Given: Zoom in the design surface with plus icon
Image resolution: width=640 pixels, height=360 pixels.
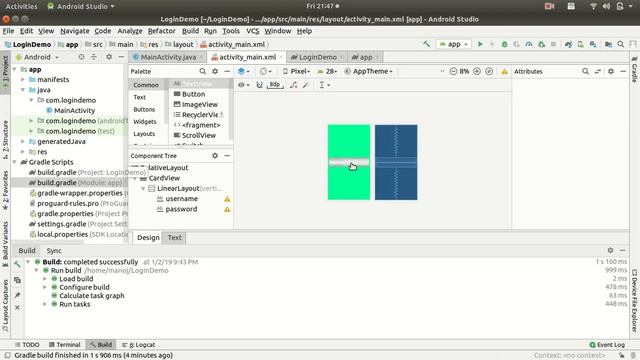Looking at the screenshot, I should pos(477,71).
